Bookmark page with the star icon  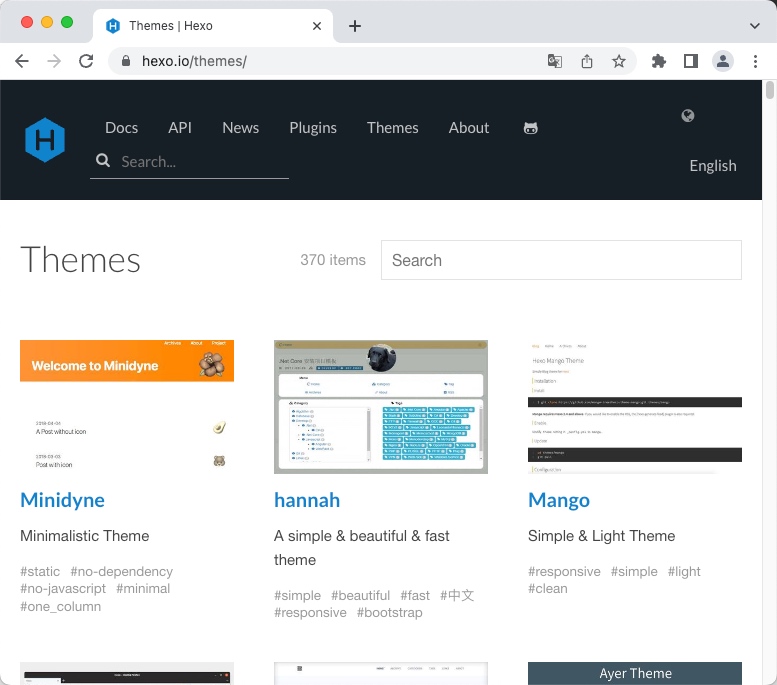click(x=619, y=61)
